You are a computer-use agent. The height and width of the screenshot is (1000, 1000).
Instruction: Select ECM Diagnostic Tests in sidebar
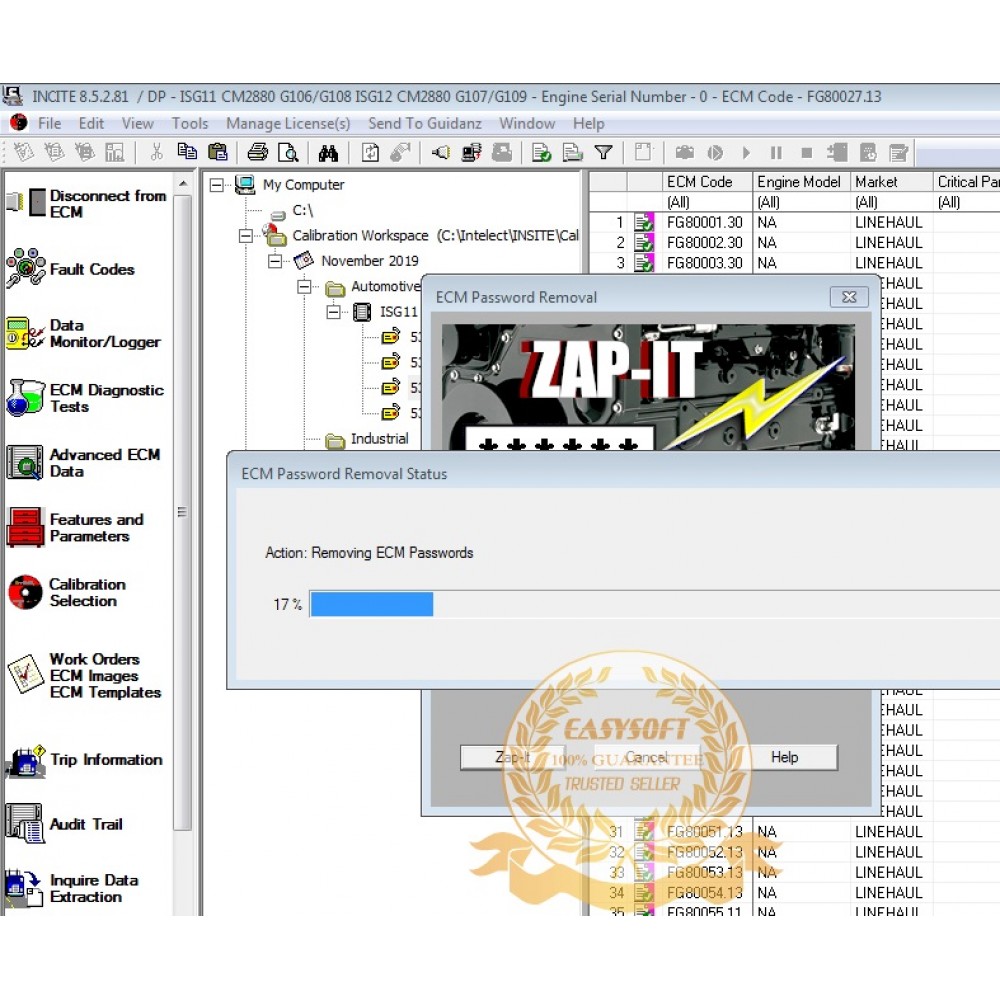click(x=85, y=398)
